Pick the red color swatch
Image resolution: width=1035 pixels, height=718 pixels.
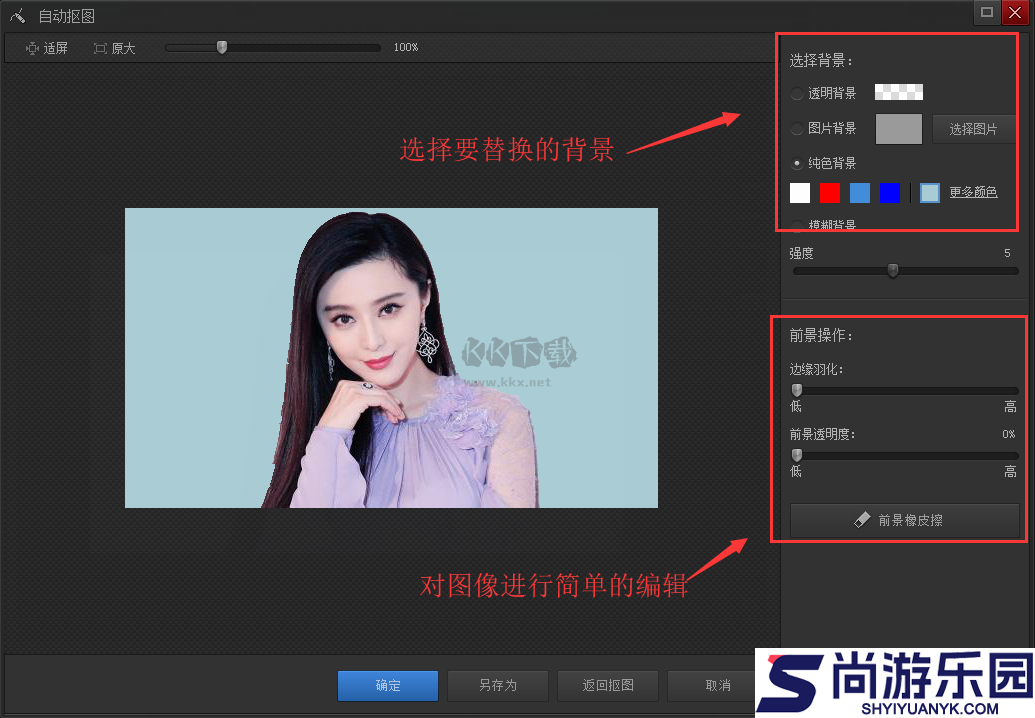click(830, 193)
